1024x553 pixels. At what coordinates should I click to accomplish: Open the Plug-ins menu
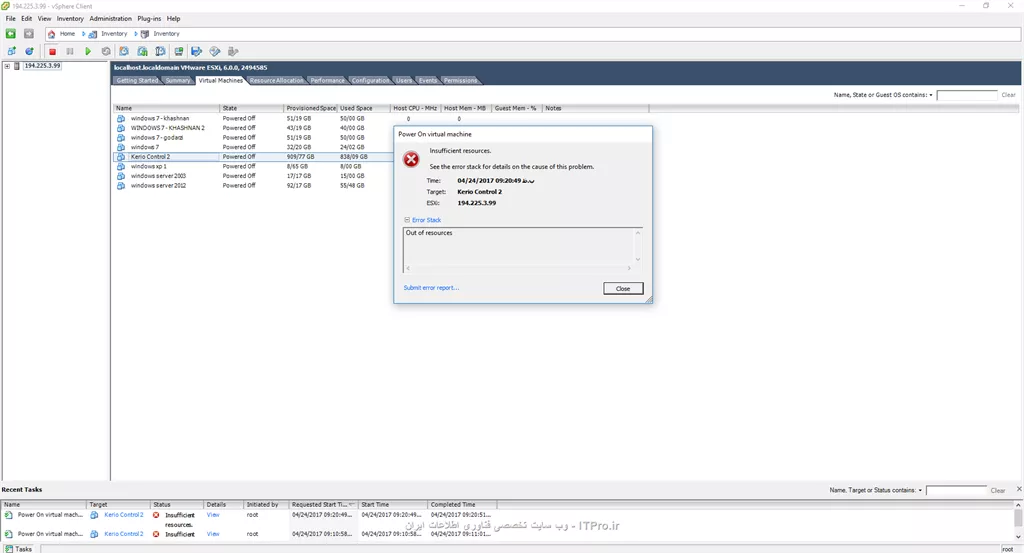pyautogui.click(x=149, y=19)
